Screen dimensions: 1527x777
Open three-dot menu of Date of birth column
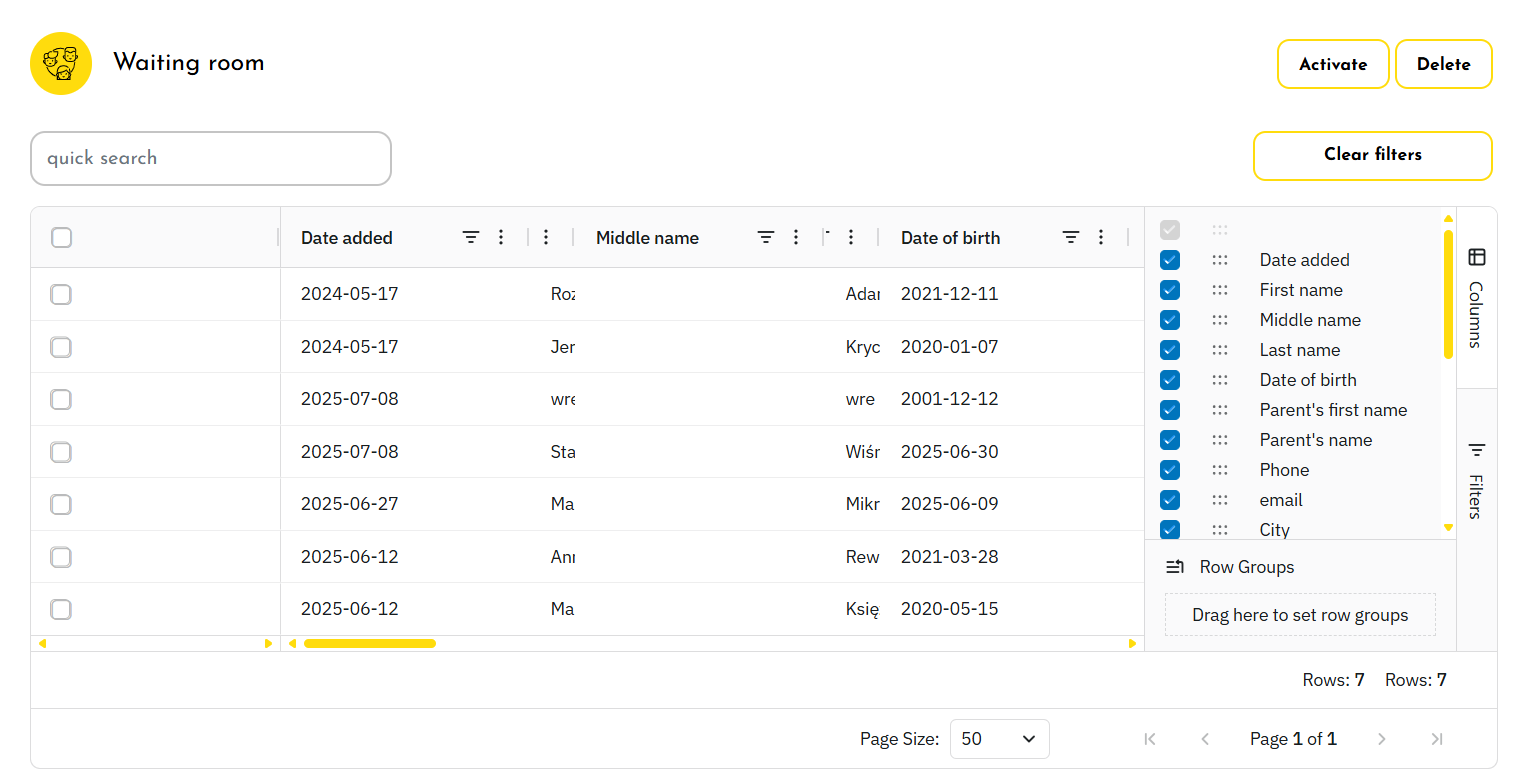[1101, 237]
